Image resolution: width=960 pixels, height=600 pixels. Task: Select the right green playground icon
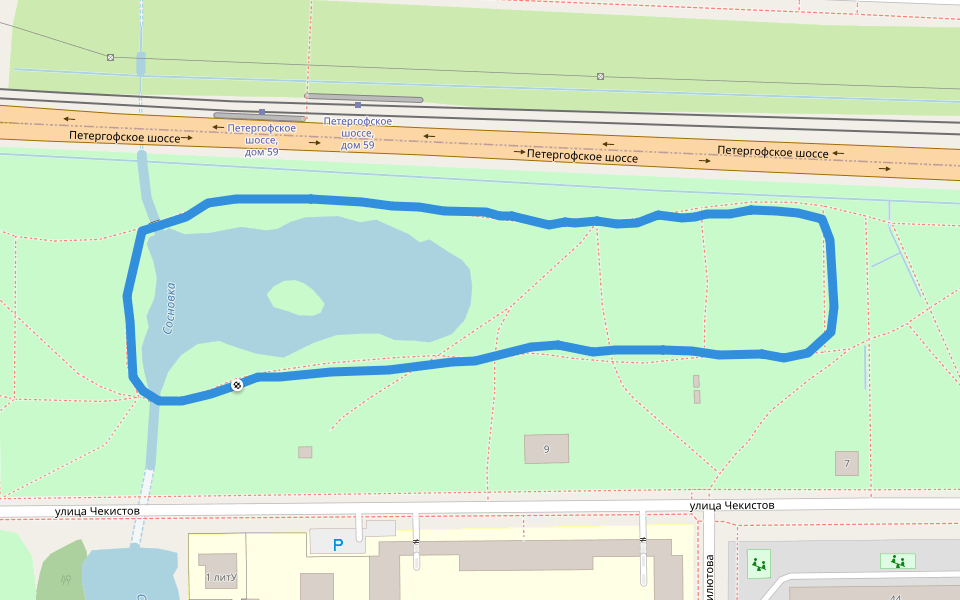898,562
